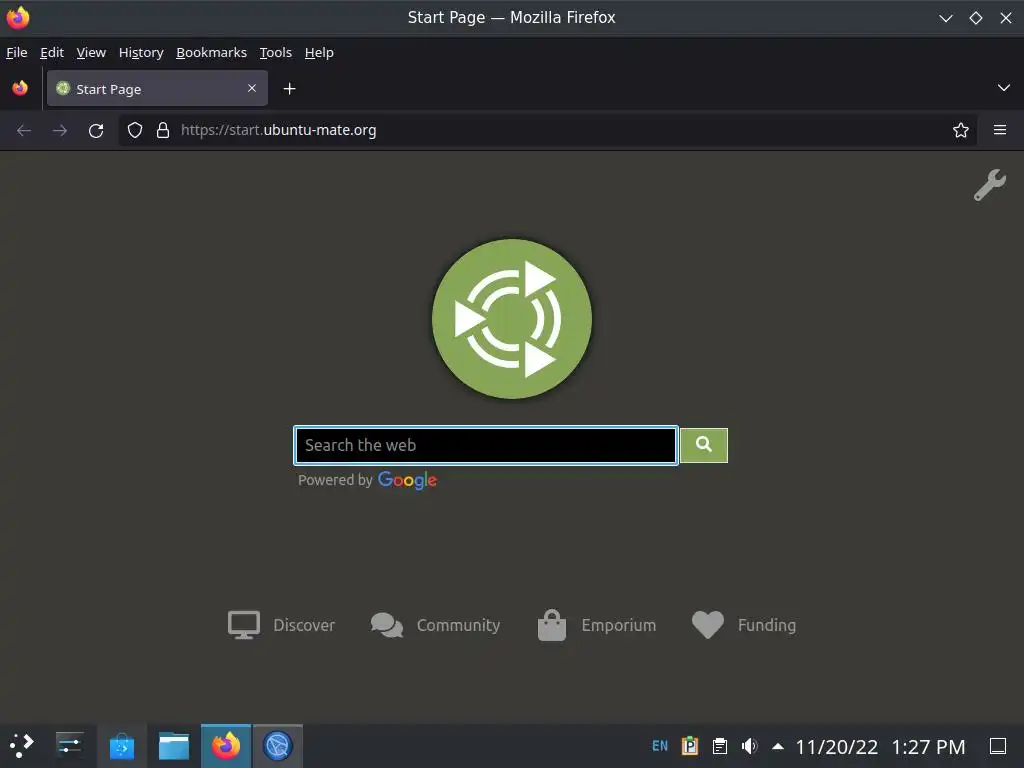Viewport: 1024px width, 768px height.
Task: Click the Firefox icon in title bar
Action: 18,18
